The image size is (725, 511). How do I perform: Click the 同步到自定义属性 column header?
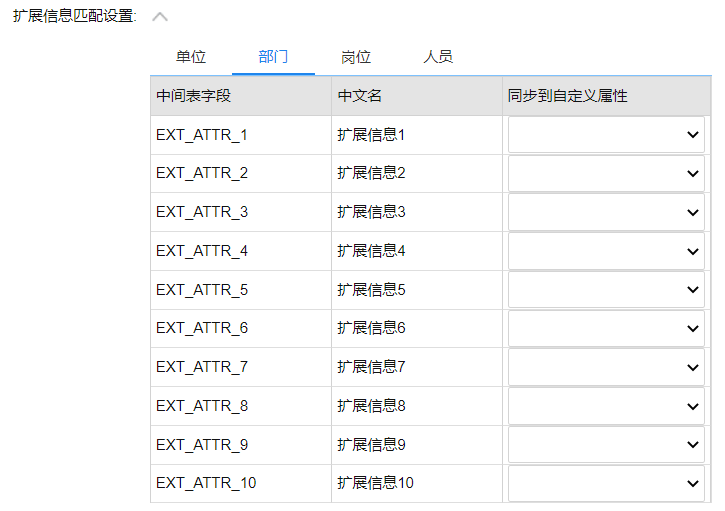click(567, 96)
